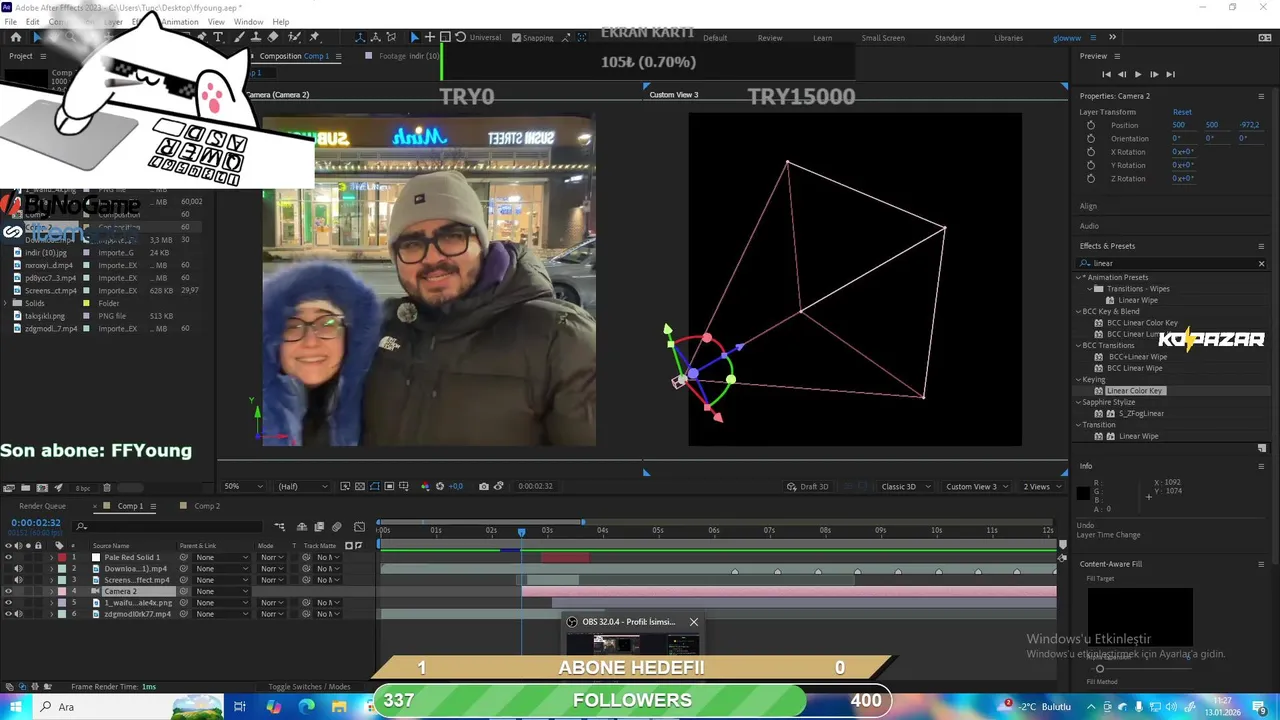This screenshot has height=720, width=1280.
Task: Click the Home icon in toolbar
Action: (16, 37)
